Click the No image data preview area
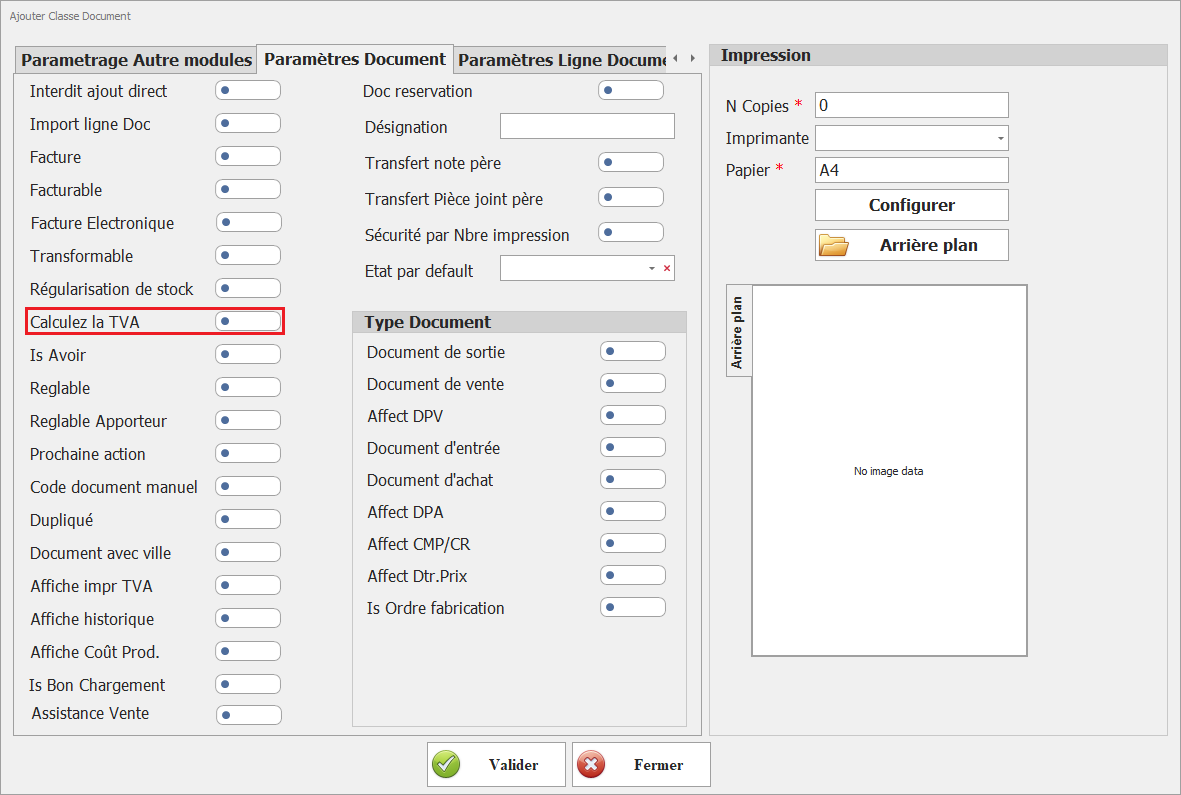This screenshot has width=1181, height=795. point(890,471)
